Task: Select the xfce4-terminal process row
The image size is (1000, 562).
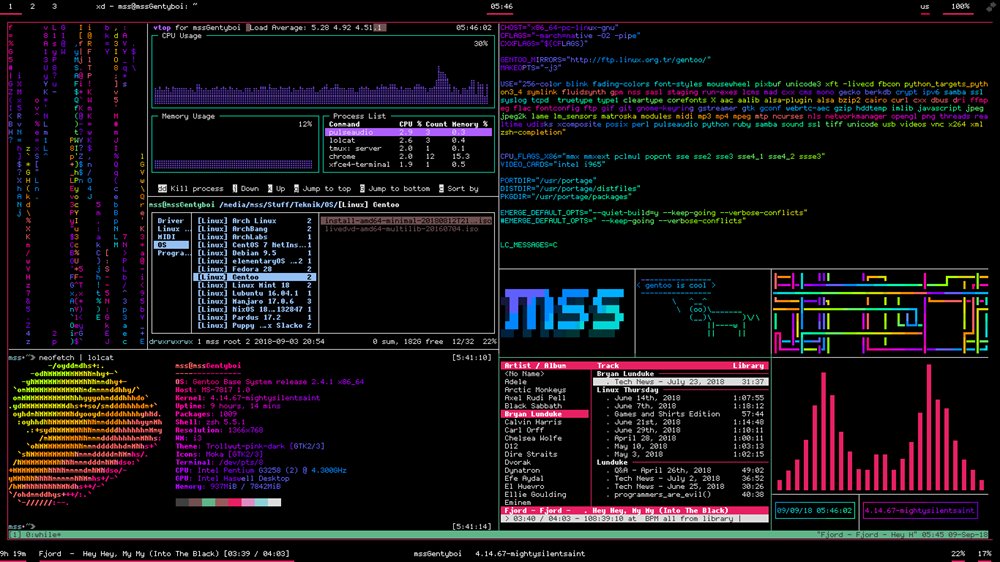Action: 408,165
